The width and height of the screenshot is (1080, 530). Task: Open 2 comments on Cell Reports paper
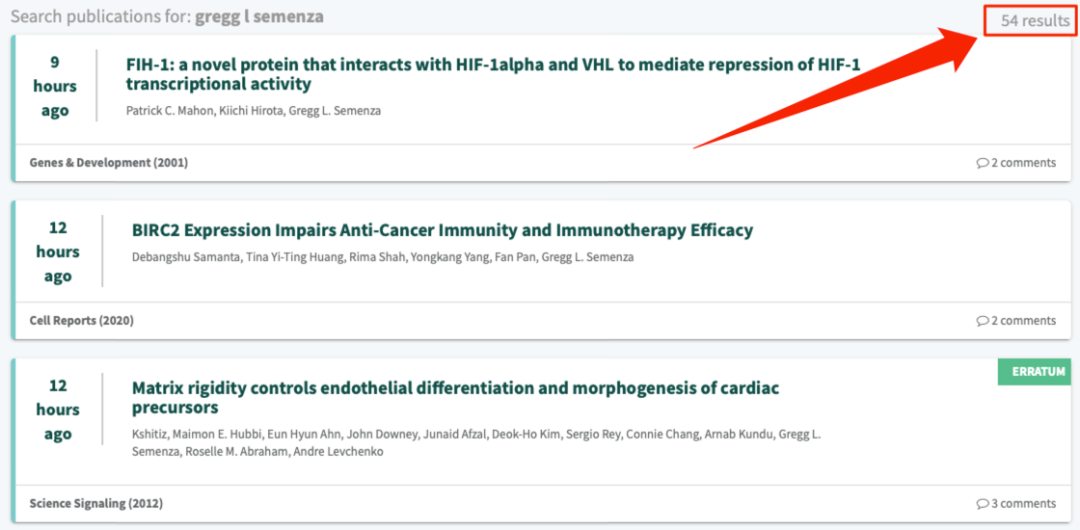coord(1016,321)
